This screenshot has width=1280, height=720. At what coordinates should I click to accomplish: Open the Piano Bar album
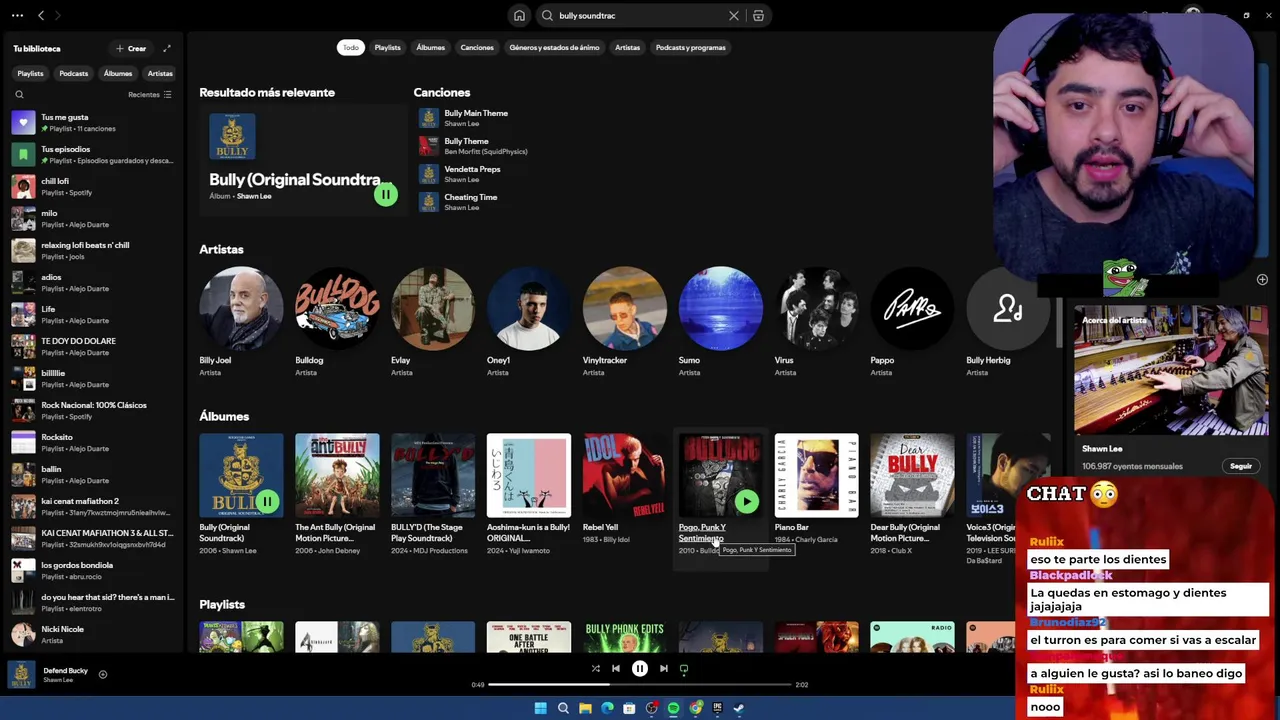[816, 493]
